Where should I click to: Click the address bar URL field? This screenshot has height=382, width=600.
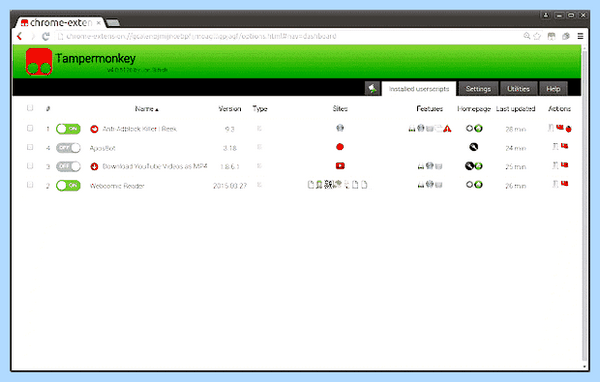(x=287, y=36)
